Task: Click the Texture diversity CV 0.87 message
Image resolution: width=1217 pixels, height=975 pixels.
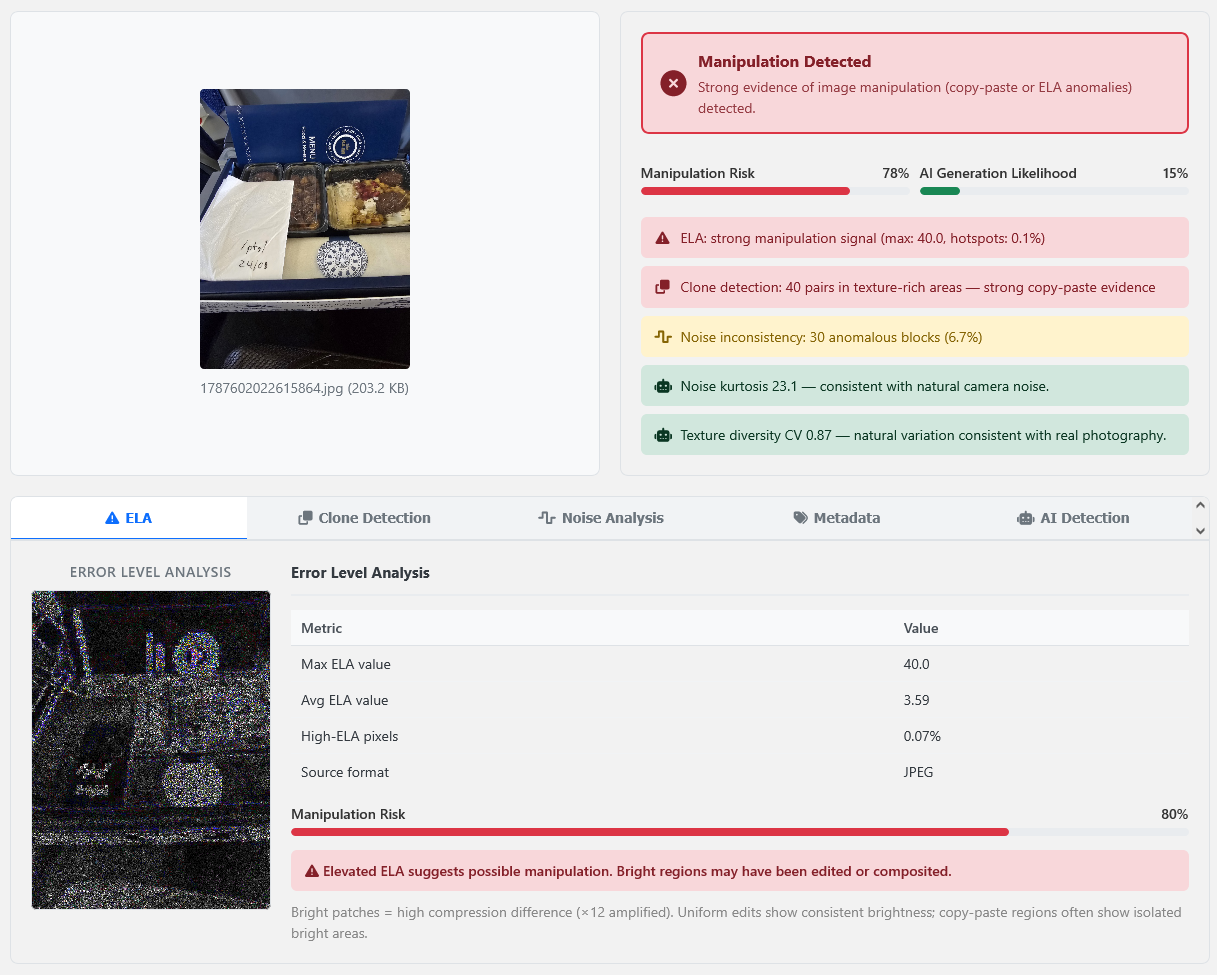Action: pyautogui.click(x=915, y=435)
